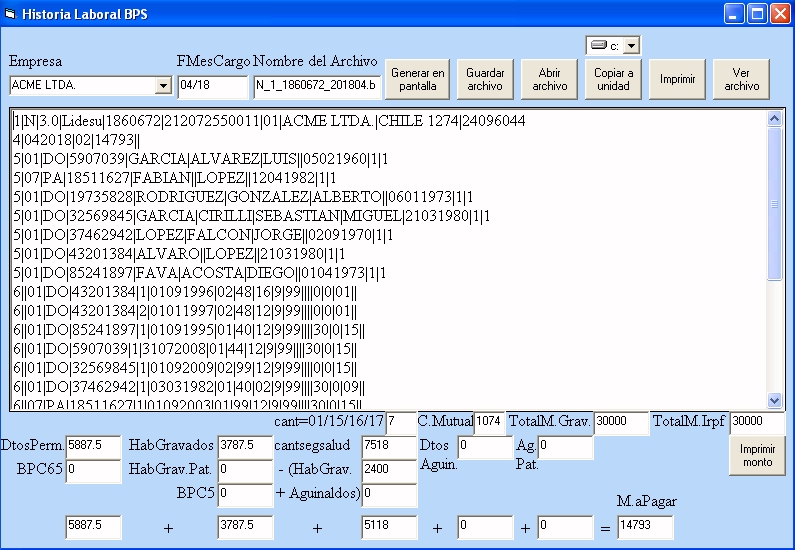The image size is (795, 550).
Task: Open the file with Ver archivo
Action: (x=741, y=80)
